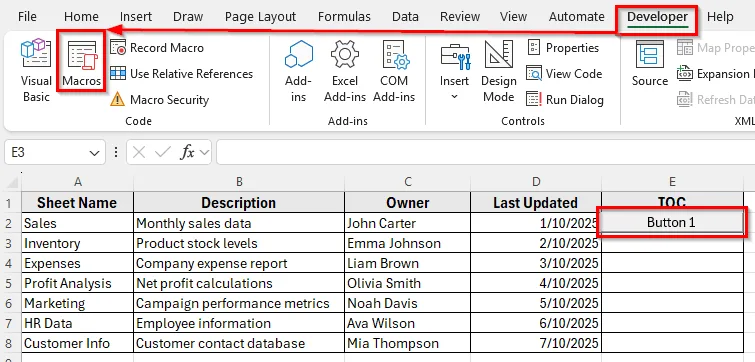Open the Visual Basic editor
755x362 pixels.
(36, 70)
